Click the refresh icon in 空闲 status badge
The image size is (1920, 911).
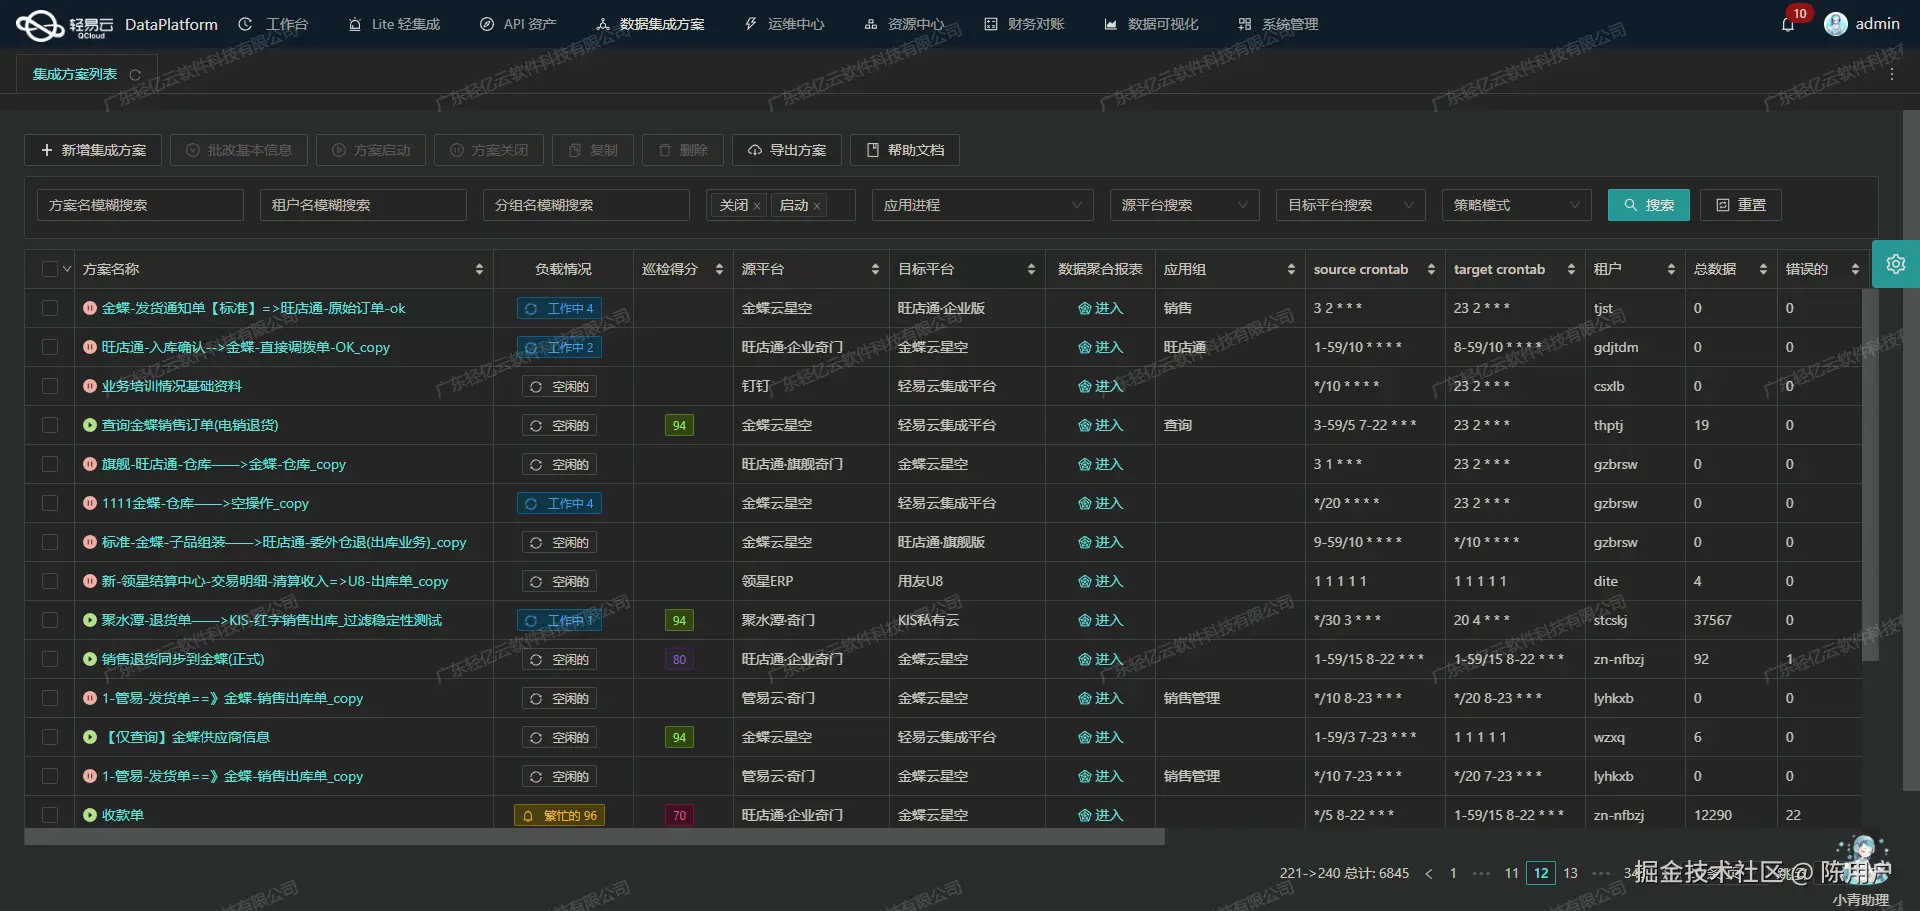click(536, 386)
